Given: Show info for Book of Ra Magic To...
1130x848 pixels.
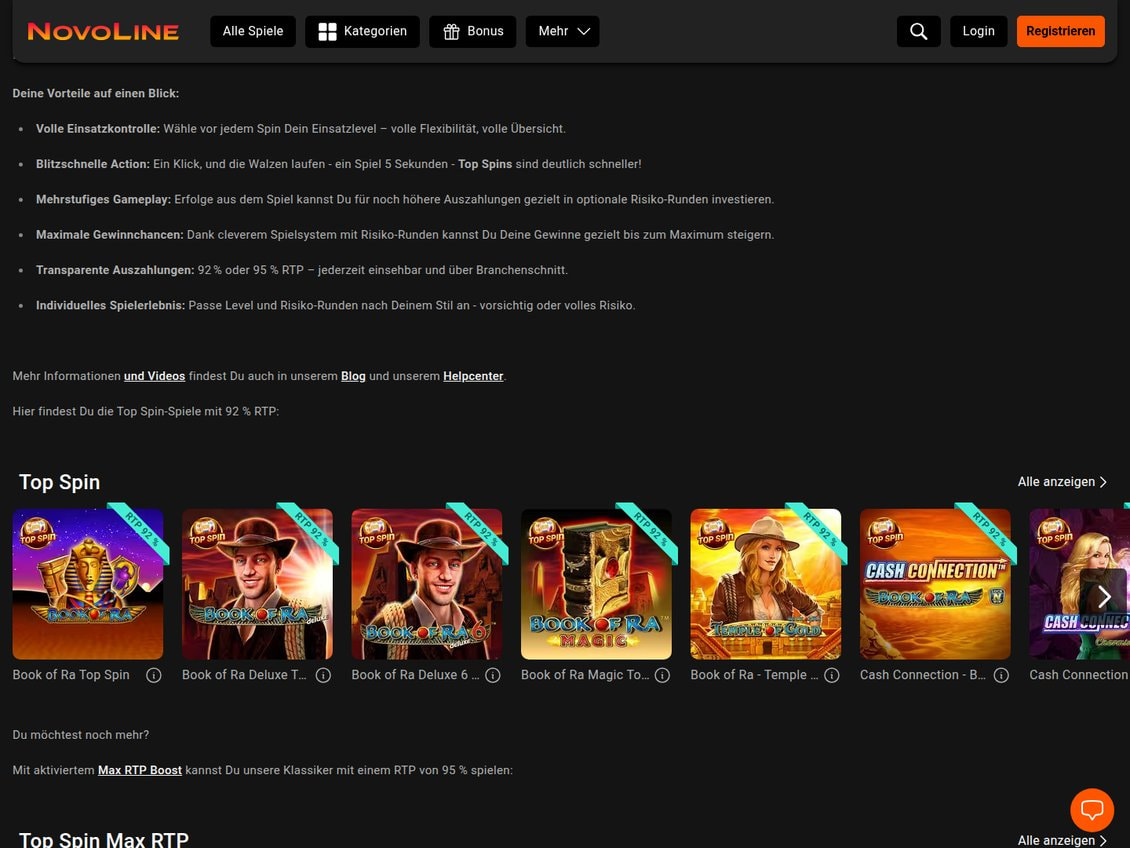Looking at the screenshot, I should (x=662, y=675).
